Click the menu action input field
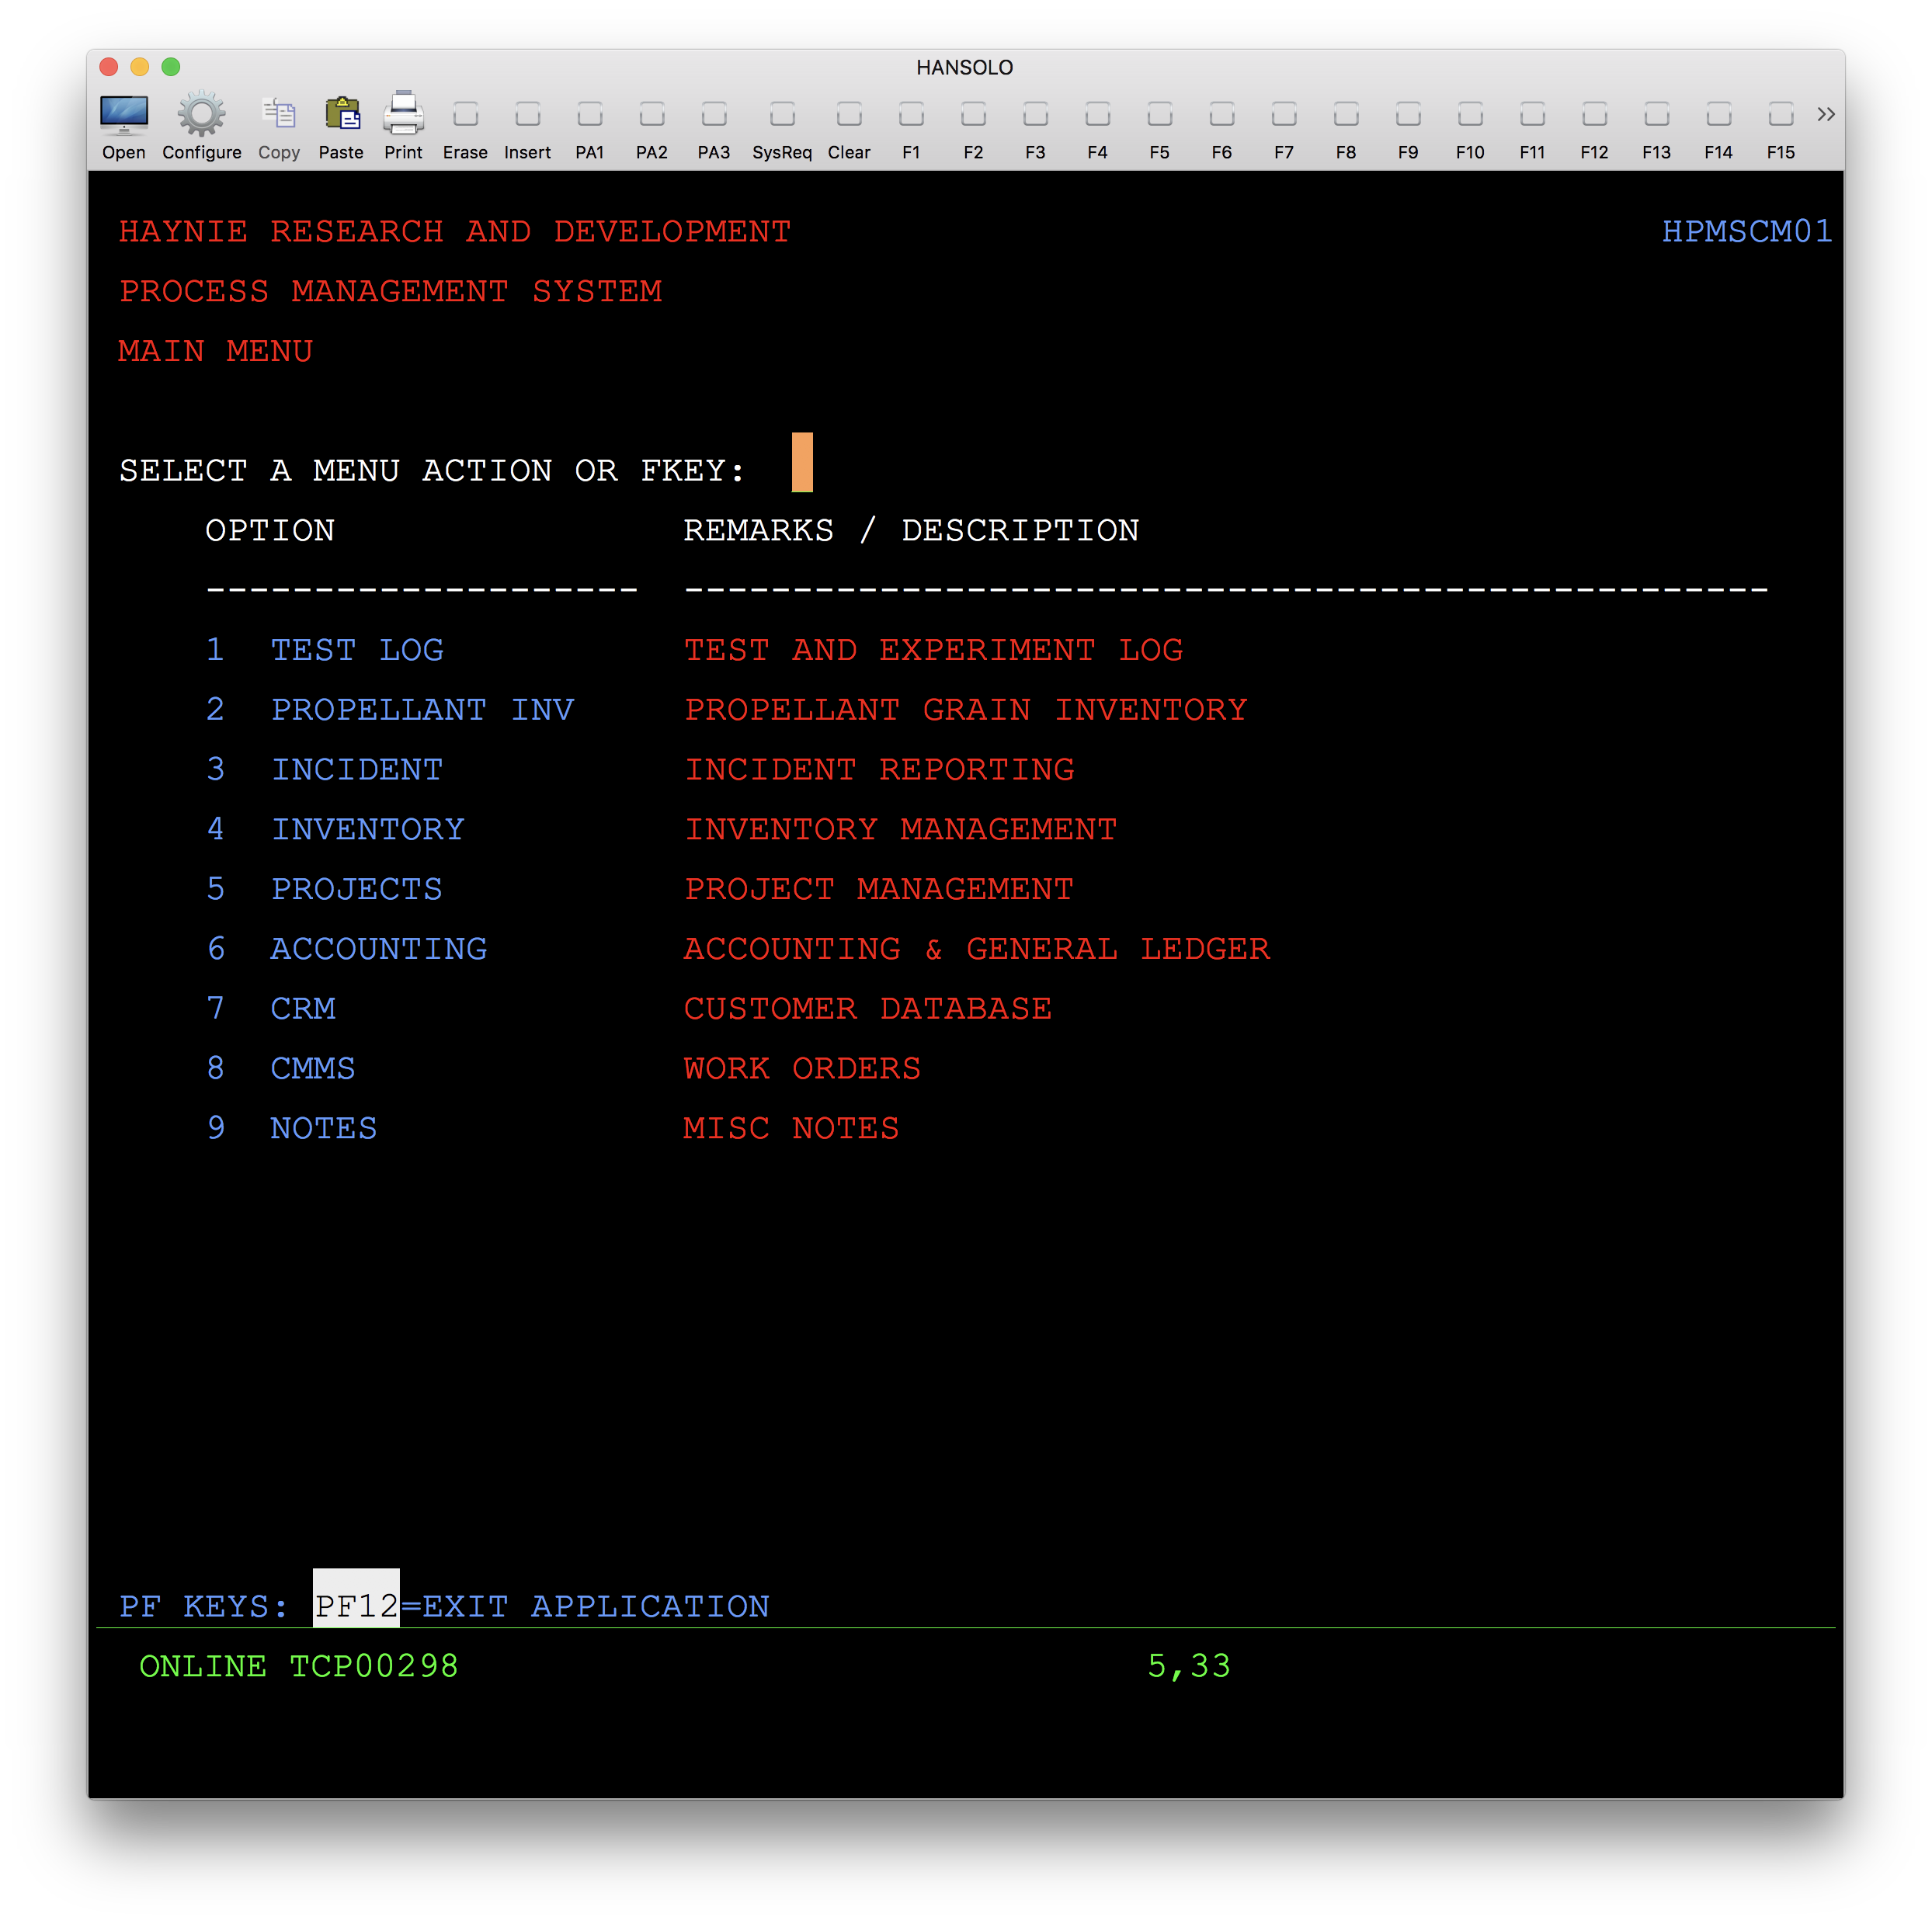The height and width of the screenshot is (1924, 1932). point(802,464)
